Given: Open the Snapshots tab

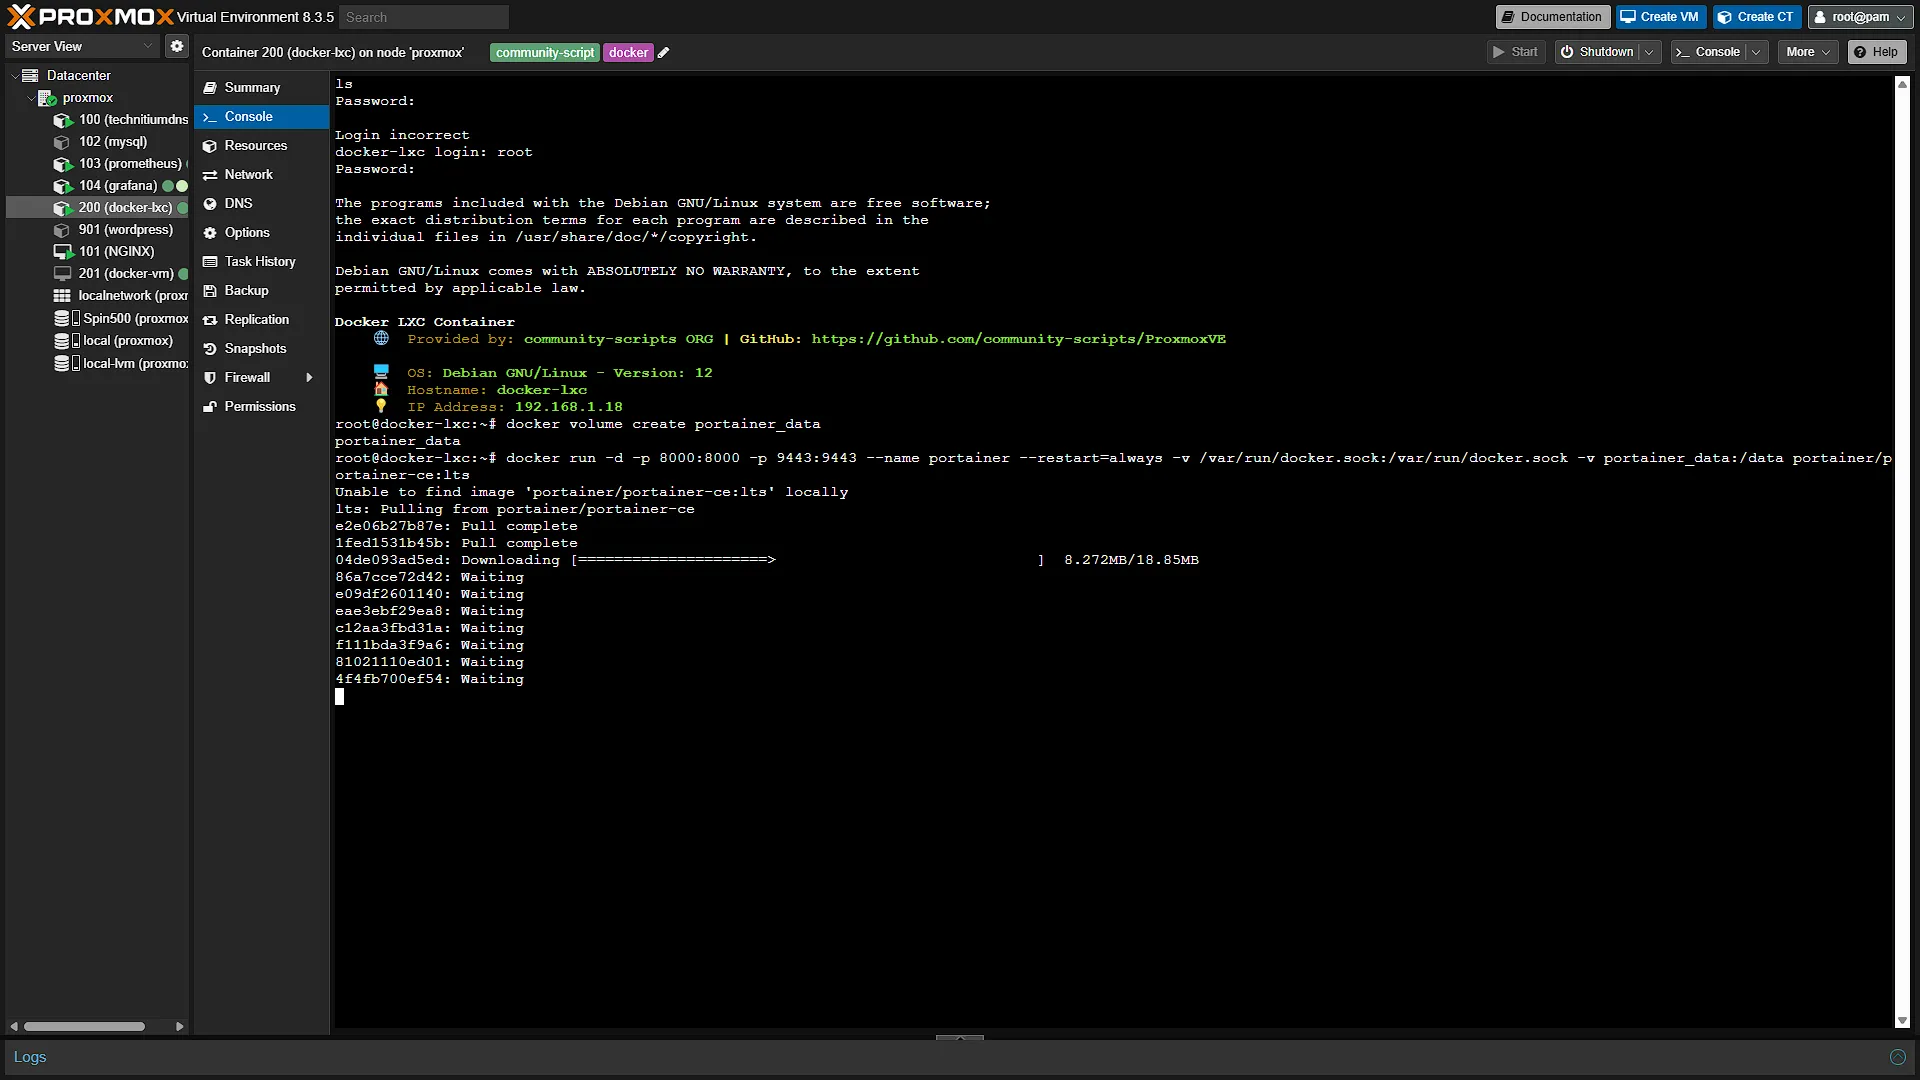Looking at the screenshot, I should pos(262,349).
